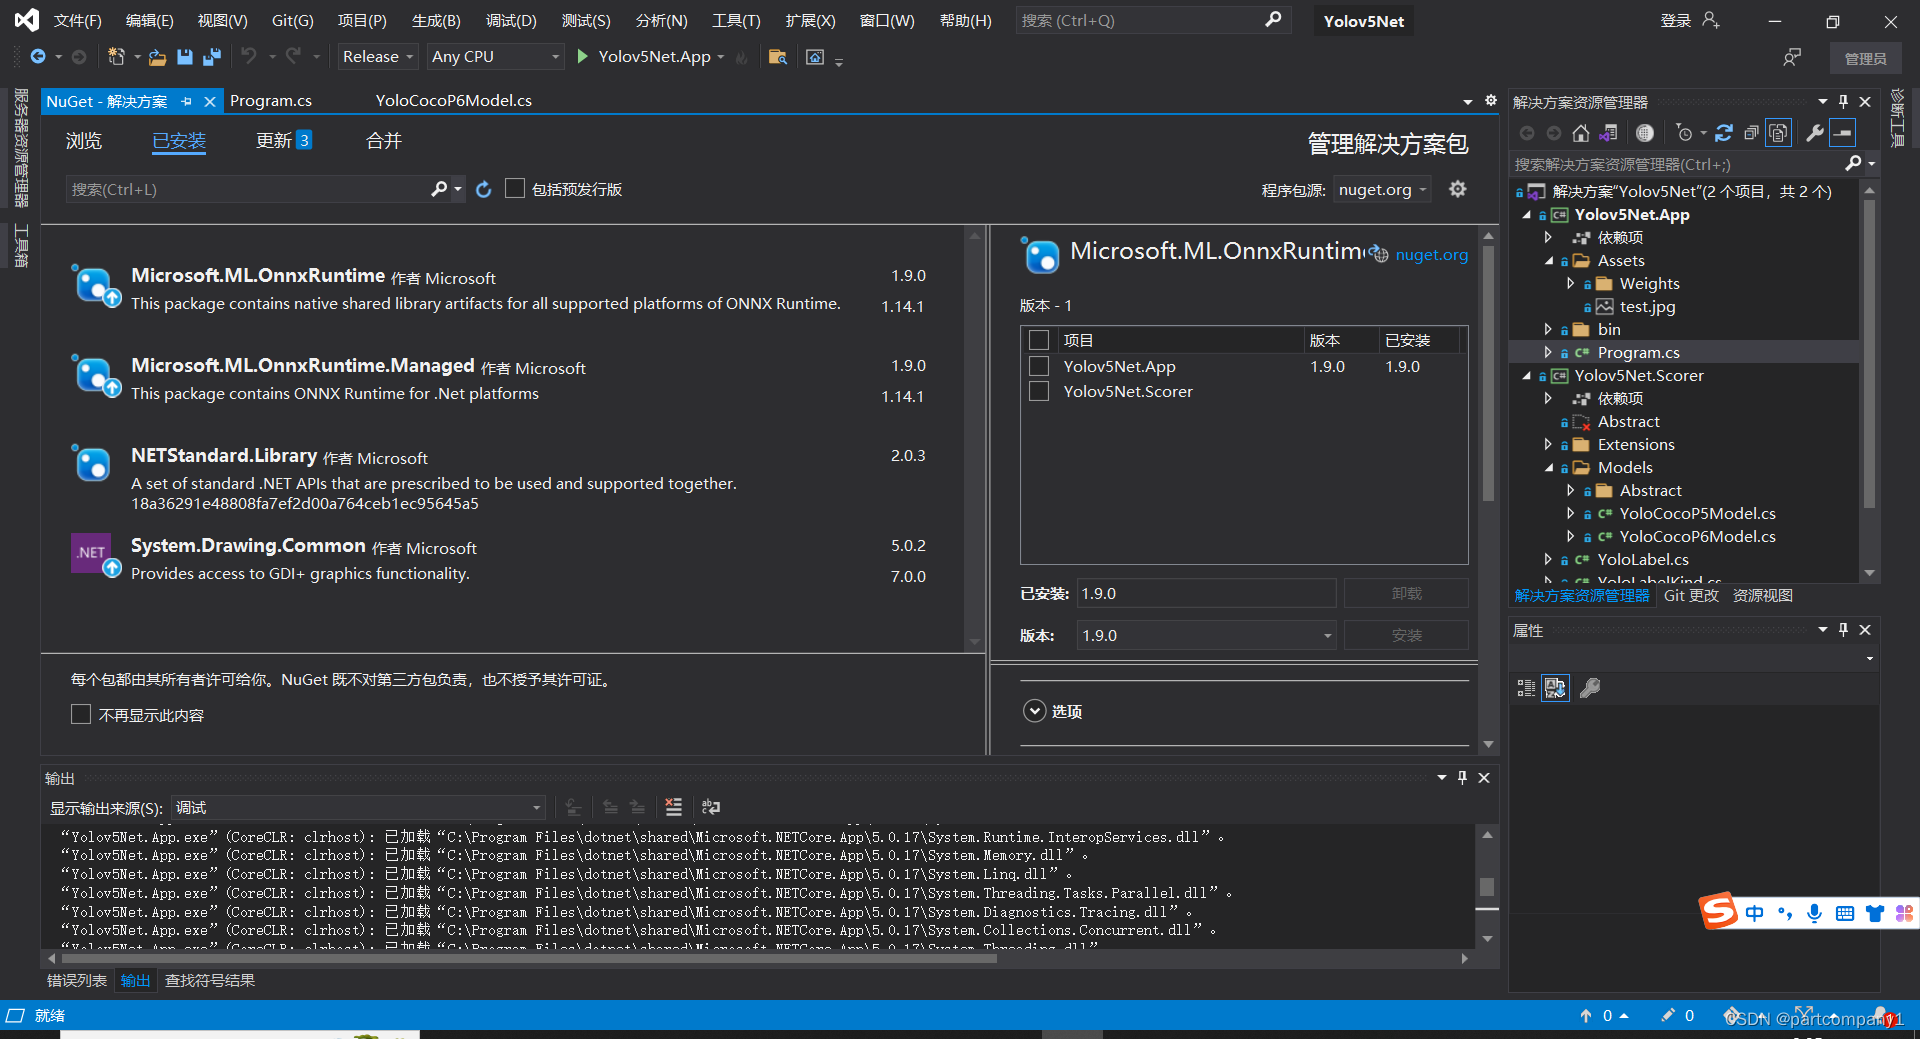Click Property Pages wrench in Properties panel
This screenshot has height=1039, width=1920.
[1590, 688]
